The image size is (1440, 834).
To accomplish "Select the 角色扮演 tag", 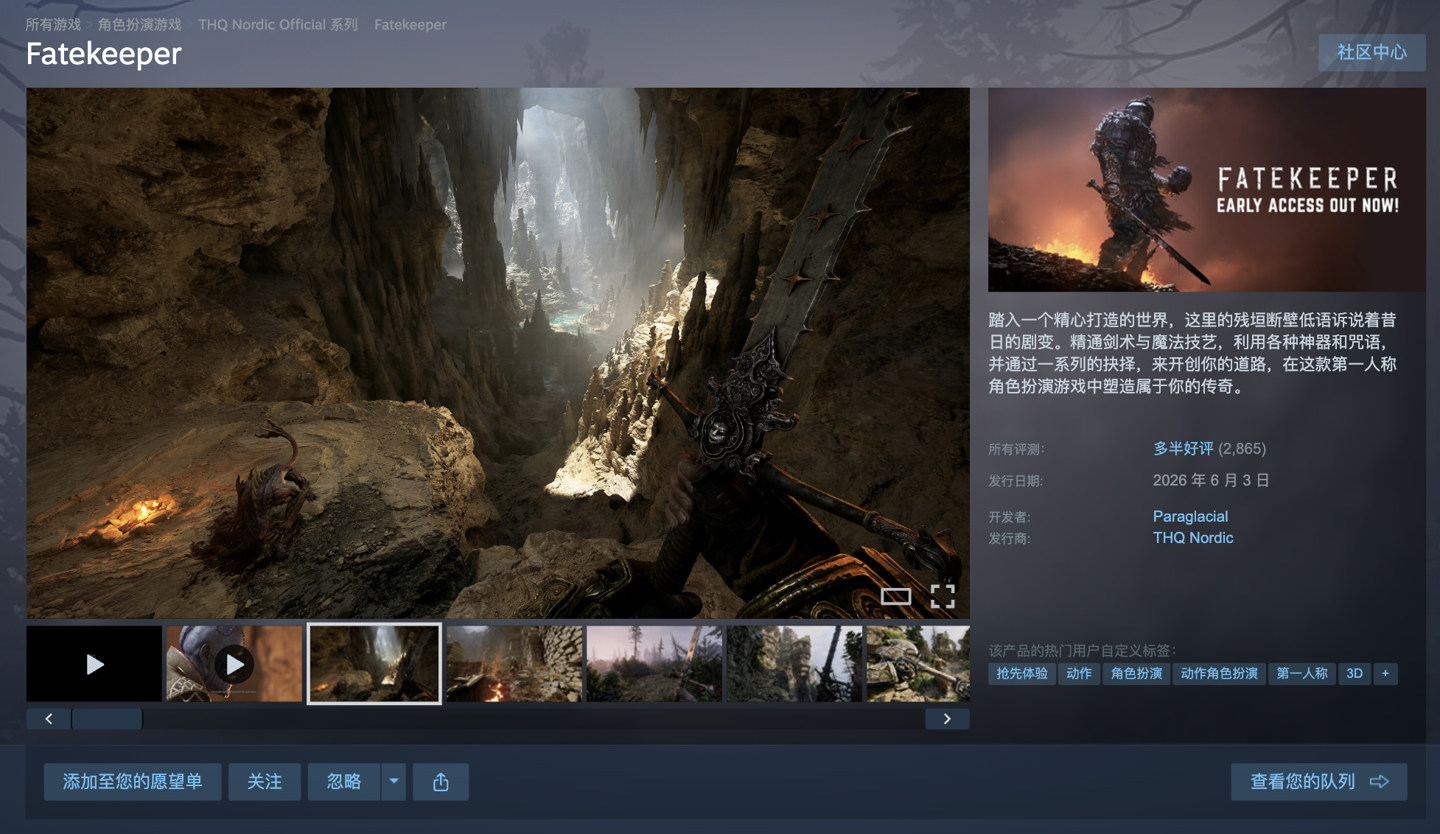I will pos(1136,674).
